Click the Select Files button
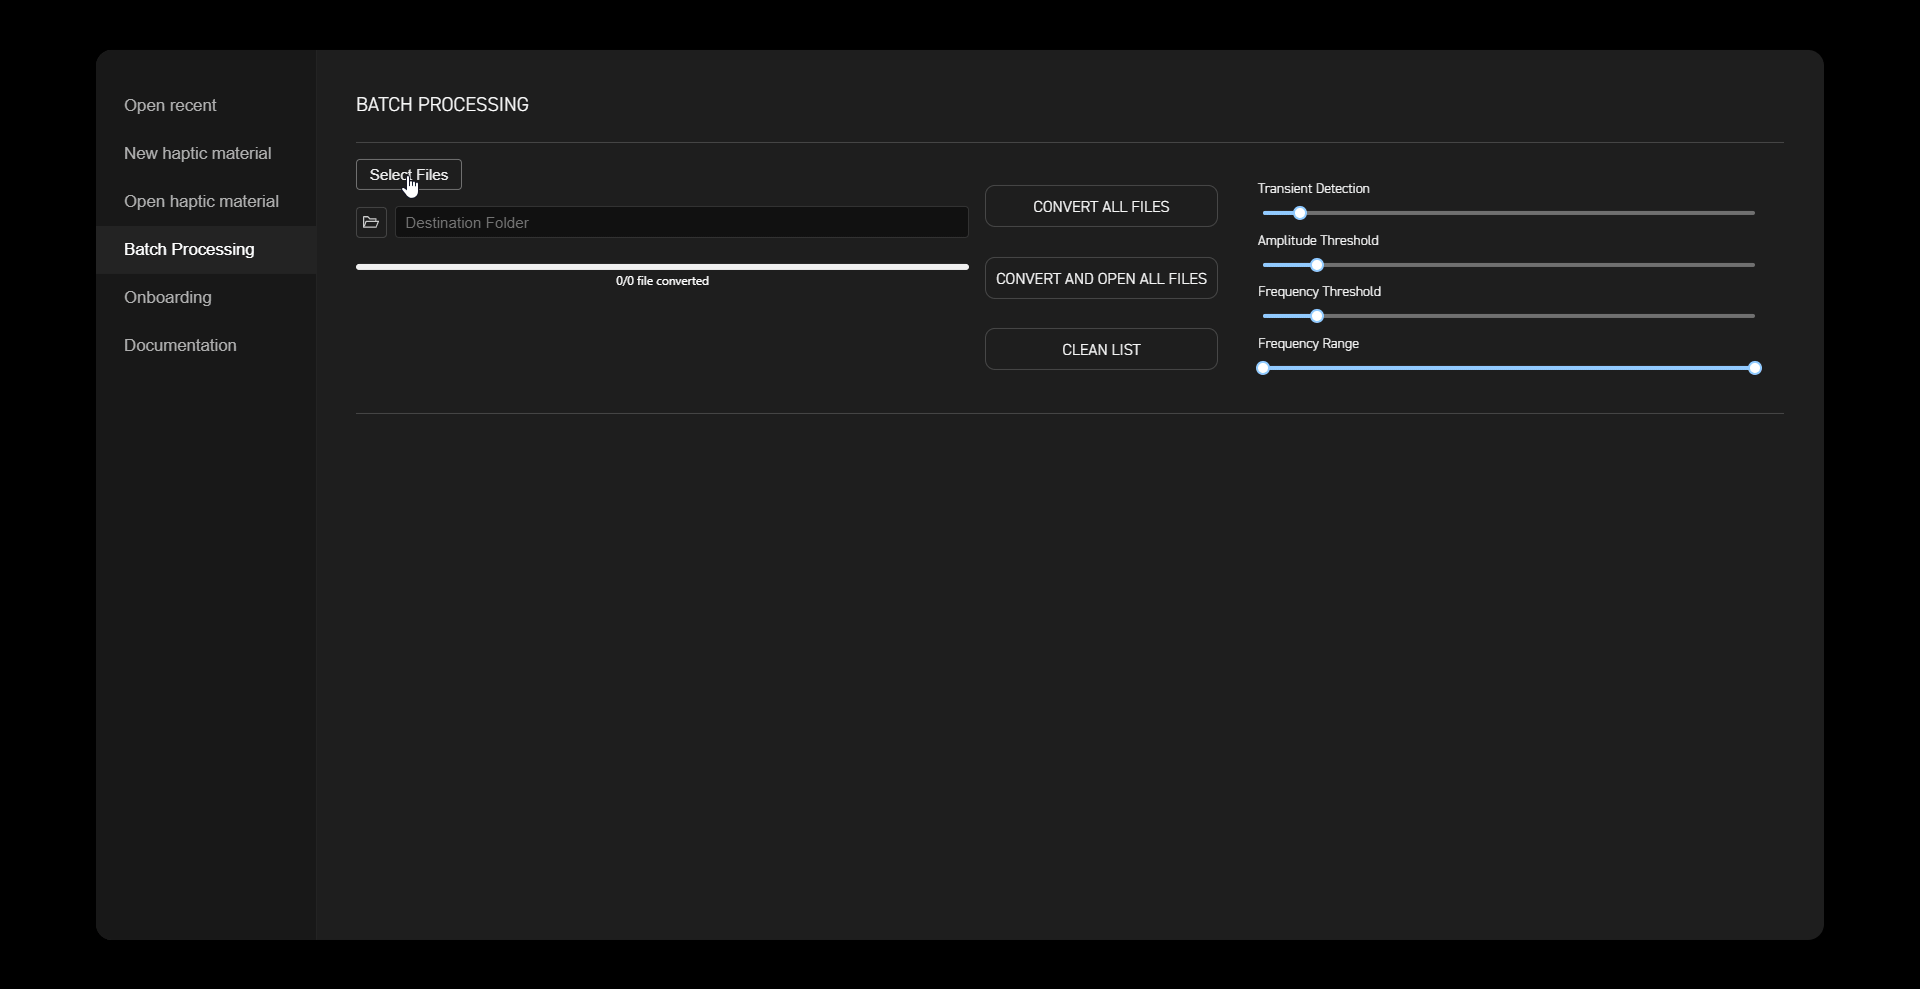 click(408, 174)
